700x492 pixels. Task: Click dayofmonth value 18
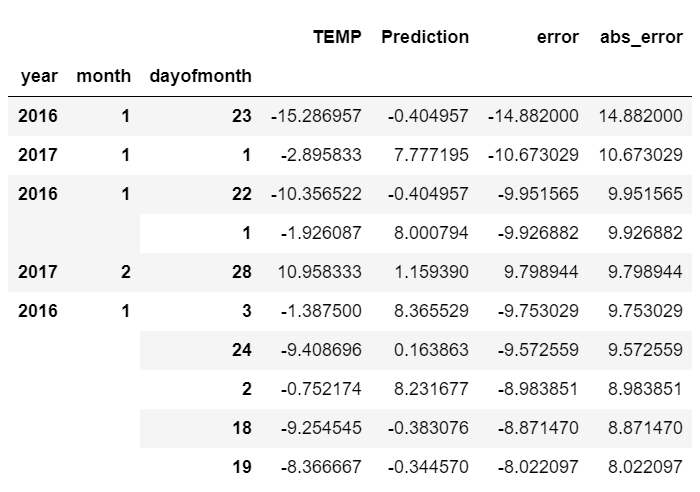pos(241,428)
